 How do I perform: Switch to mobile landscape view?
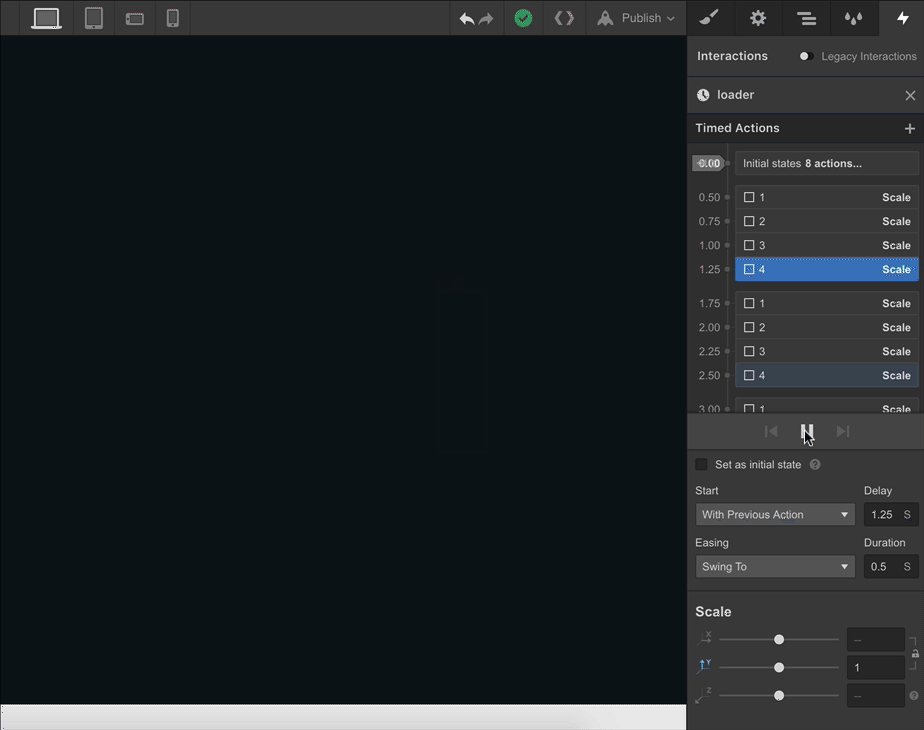(x=134, y=19)
